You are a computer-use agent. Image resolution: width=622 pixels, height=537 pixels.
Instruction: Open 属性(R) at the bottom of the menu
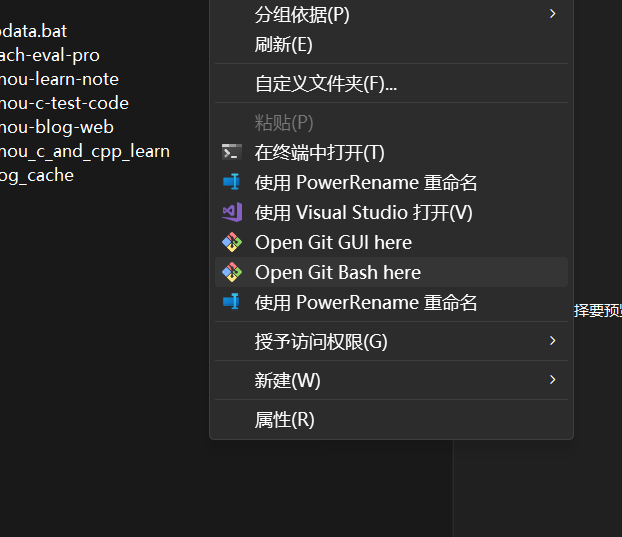pos(285,420)
